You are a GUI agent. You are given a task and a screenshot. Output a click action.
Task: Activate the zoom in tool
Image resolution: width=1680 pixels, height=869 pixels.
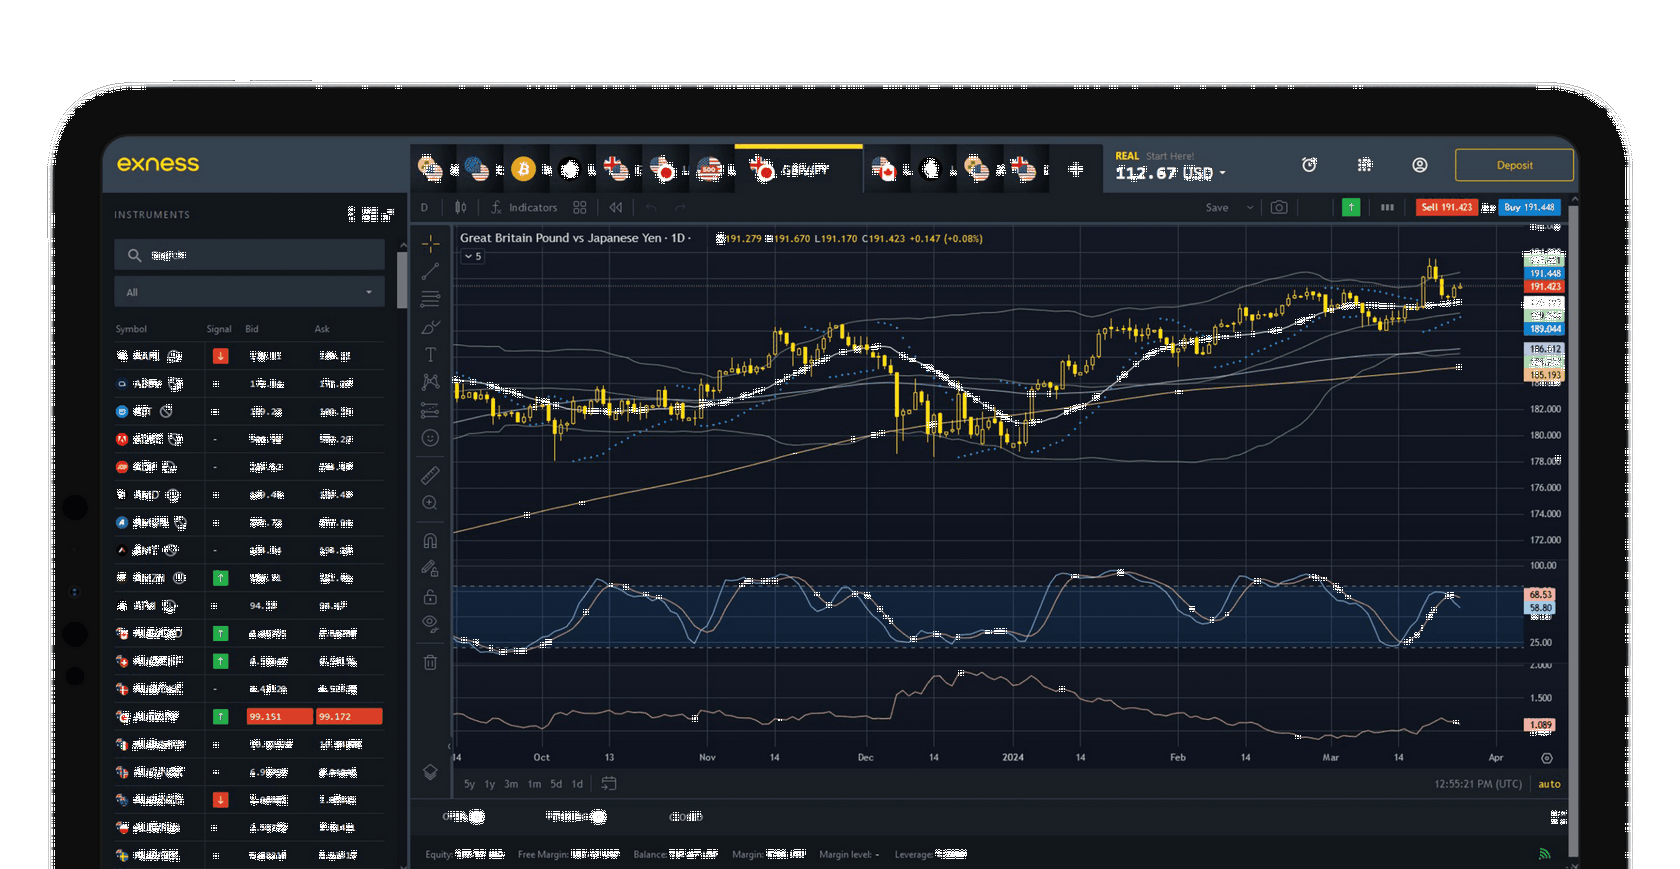coord(430,503)
